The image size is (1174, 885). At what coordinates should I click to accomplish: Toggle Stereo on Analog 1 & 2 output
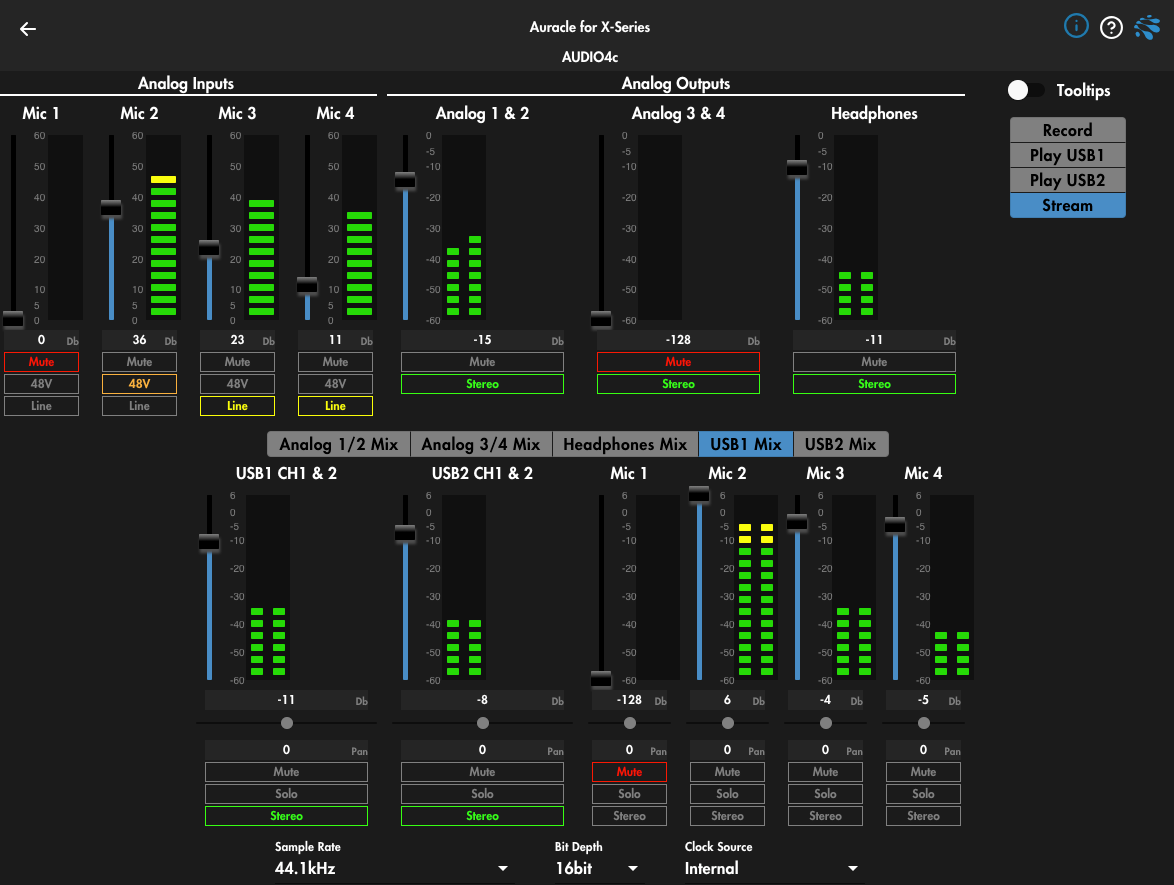(482, 384)
